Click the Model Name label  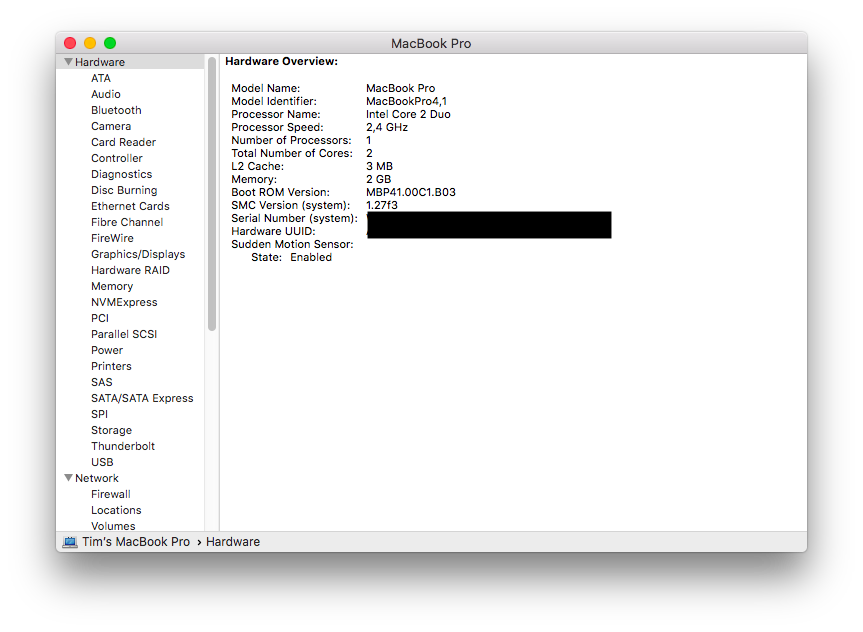coord(265,88)
